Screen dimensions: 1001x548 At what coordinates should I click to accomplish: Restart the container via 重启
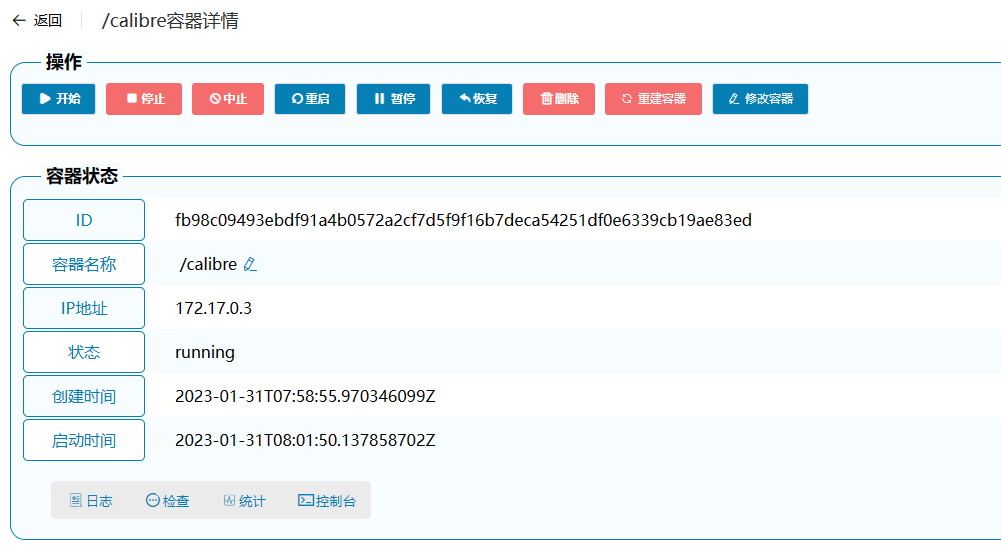click(x=310, y=99)
